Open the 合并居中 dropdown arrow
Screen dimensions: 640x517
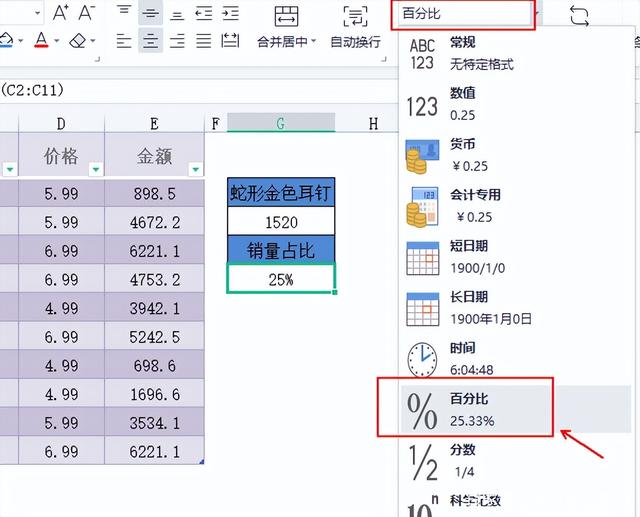pos(313,41)
